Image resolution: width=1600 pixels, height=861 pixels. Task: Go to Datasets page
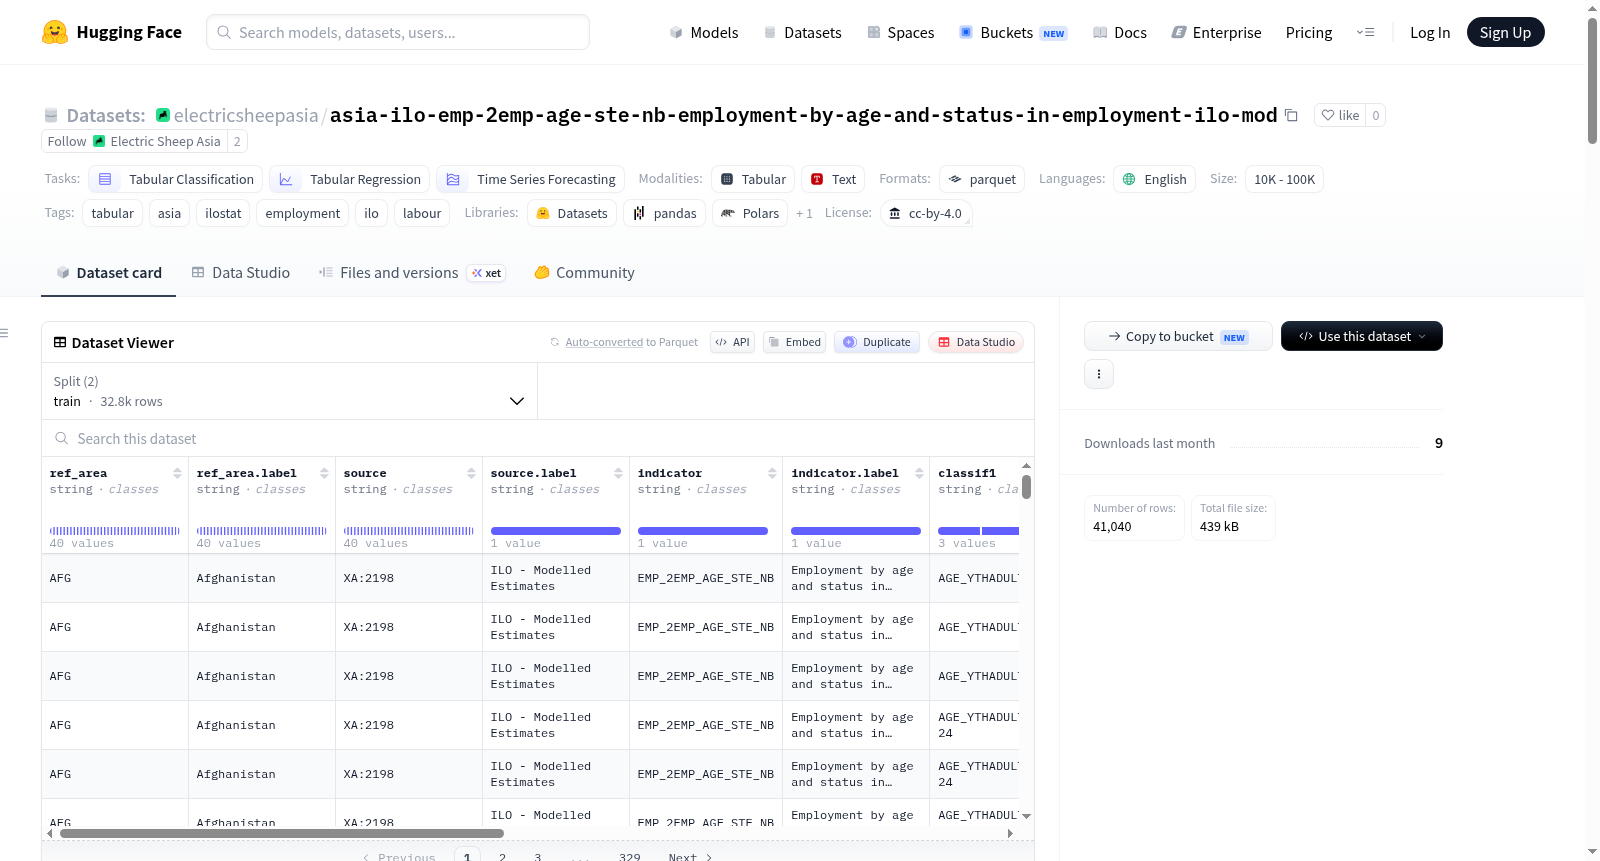coord(802,33)
